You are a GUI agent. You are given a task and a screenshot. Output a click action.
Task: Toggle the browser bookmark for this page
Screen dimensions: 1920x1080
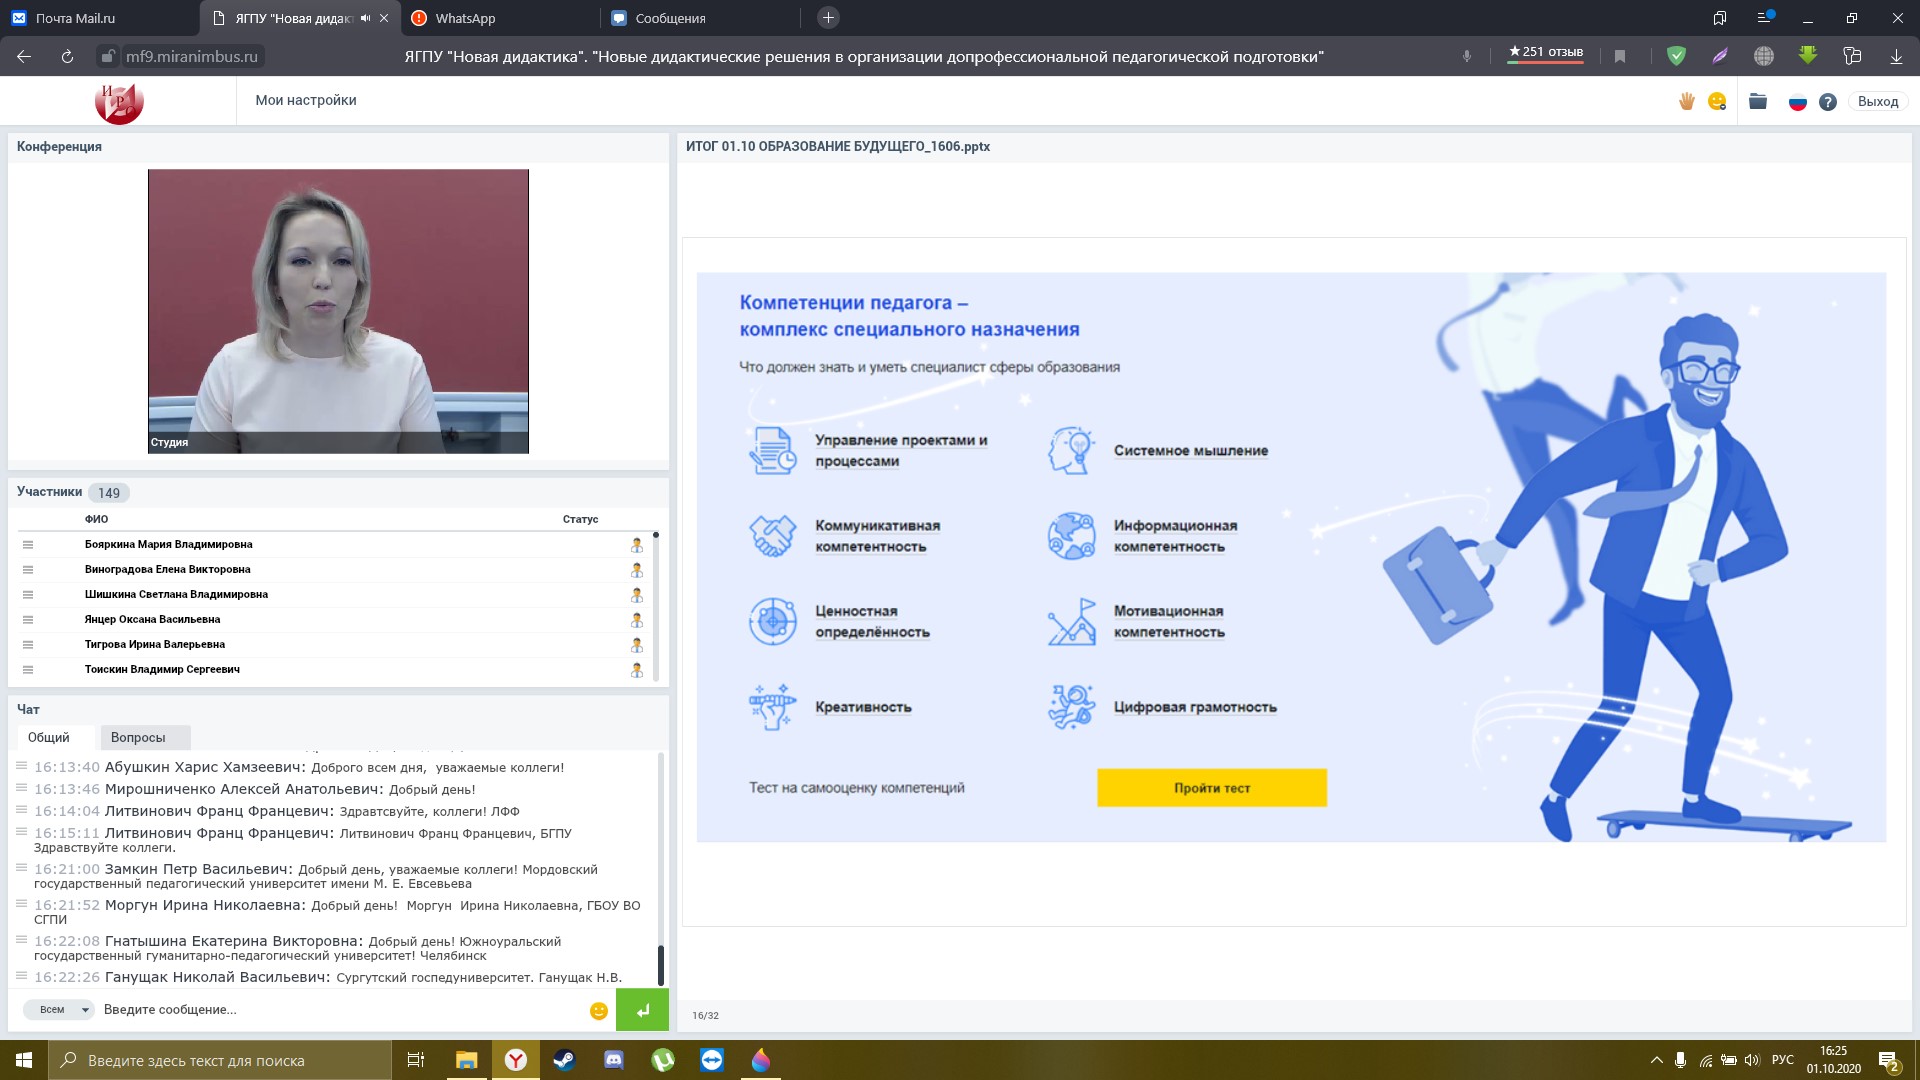(1620, 57)
